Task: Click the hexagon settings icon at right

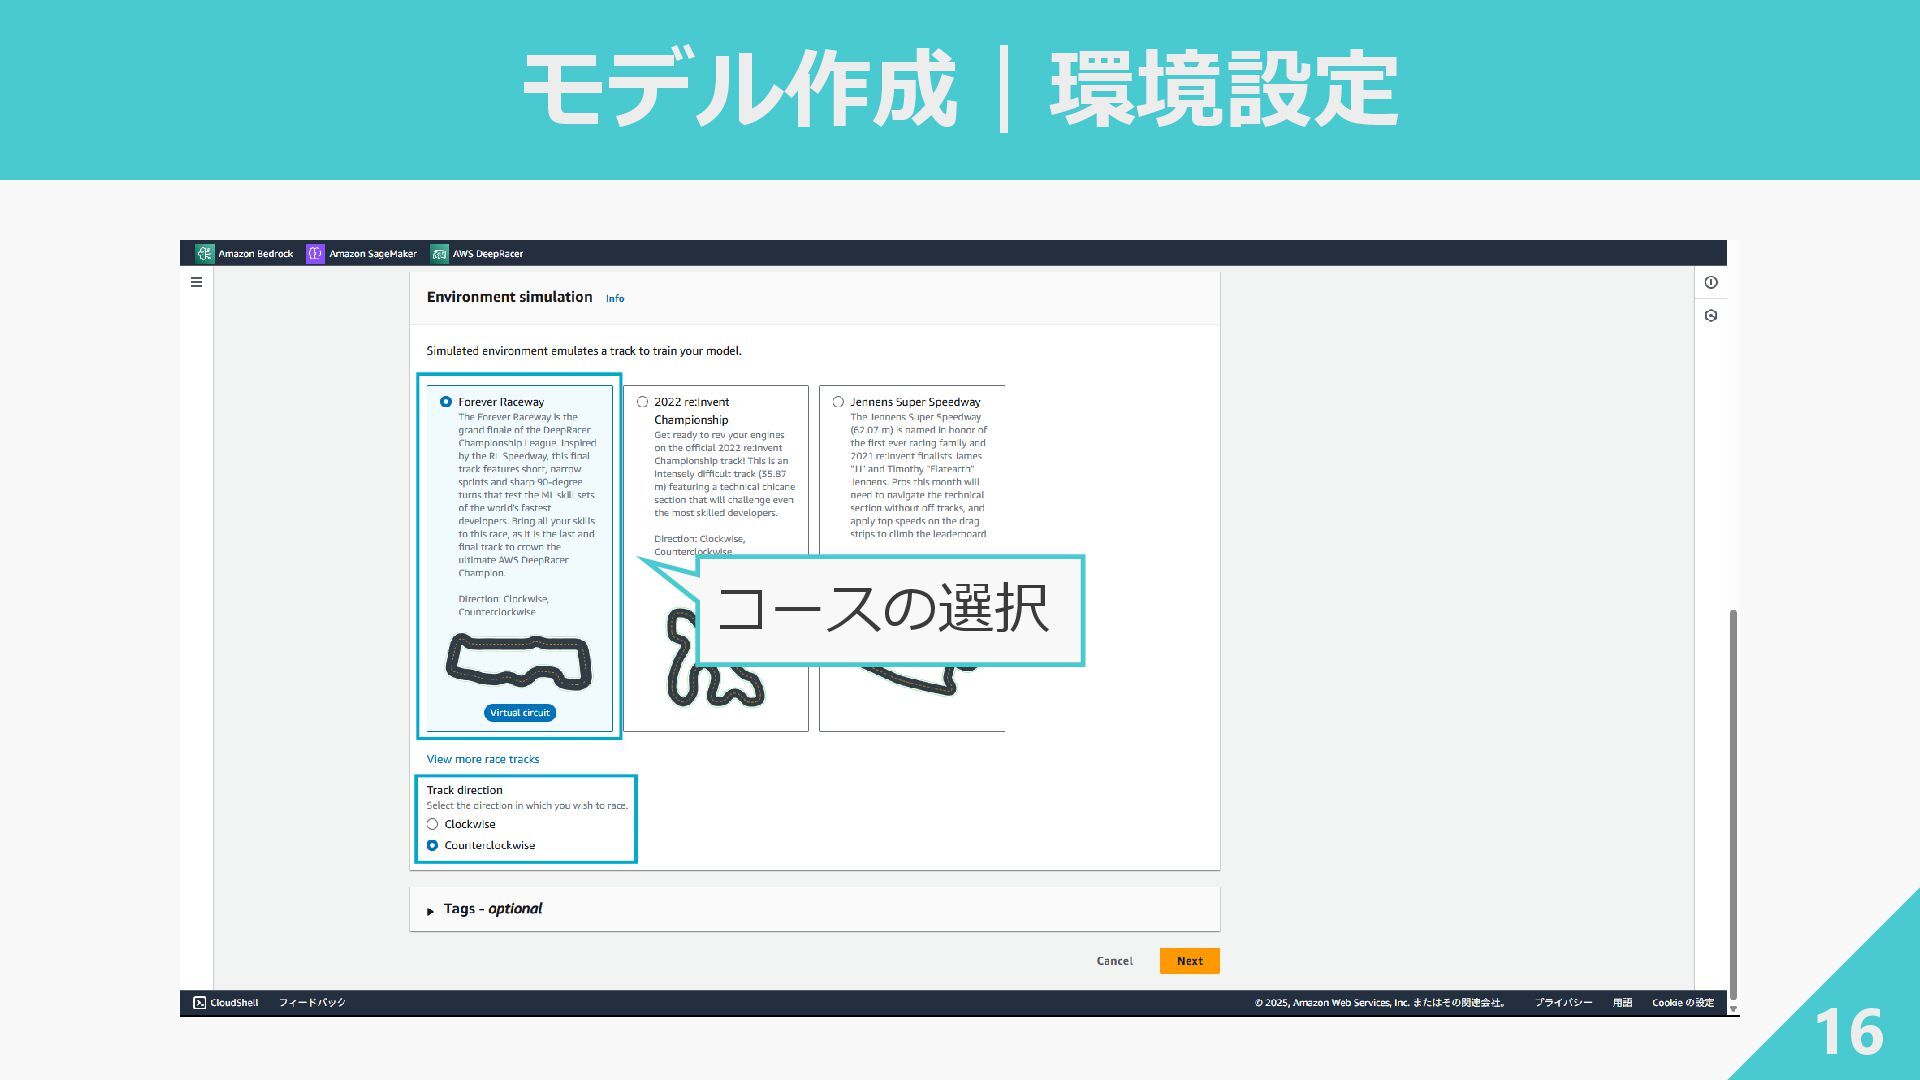Action: pyautogui.click(x=1711, y=316)
